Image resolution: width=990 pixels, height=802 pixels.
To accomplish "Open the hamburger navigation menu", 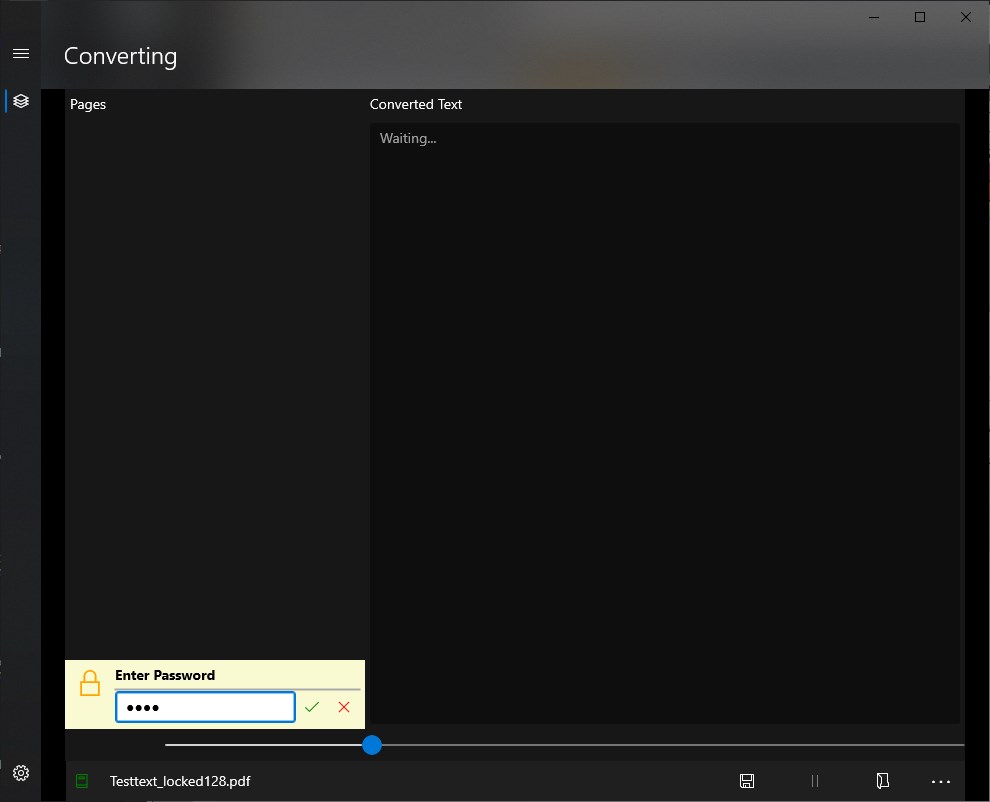I will pyautogui.click(x=21, y=54).
